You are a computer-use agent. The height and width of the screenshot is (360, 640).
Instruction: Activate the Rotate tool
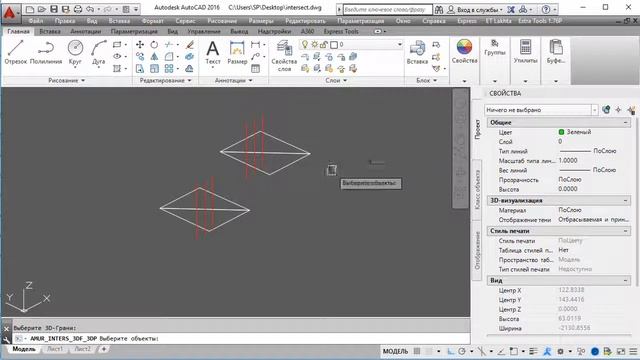[154, 44]
